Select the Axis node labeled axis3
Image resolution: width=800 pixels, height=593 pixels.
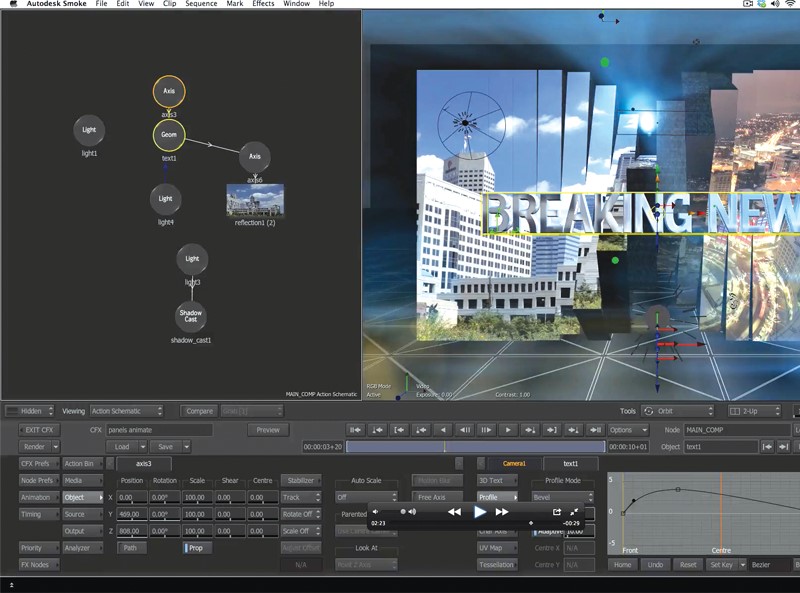tap(169, 91)
